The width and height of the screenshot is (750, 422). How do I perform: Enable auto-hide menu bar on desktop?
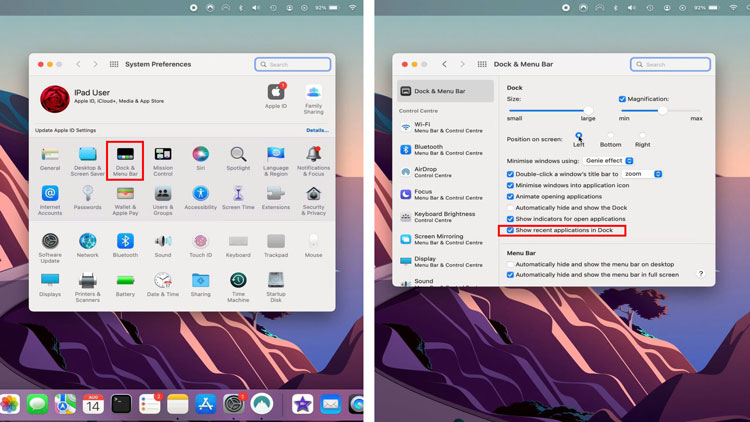click(x=510, y=265)
